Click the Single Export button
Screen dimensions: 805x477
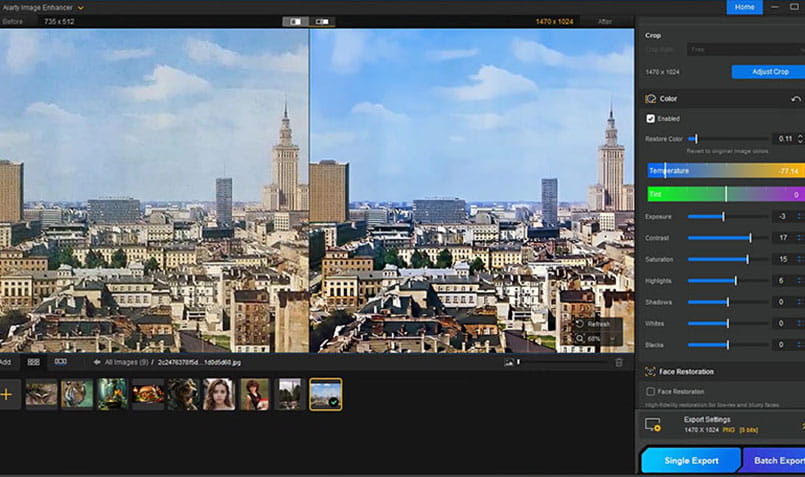(690, 461)
